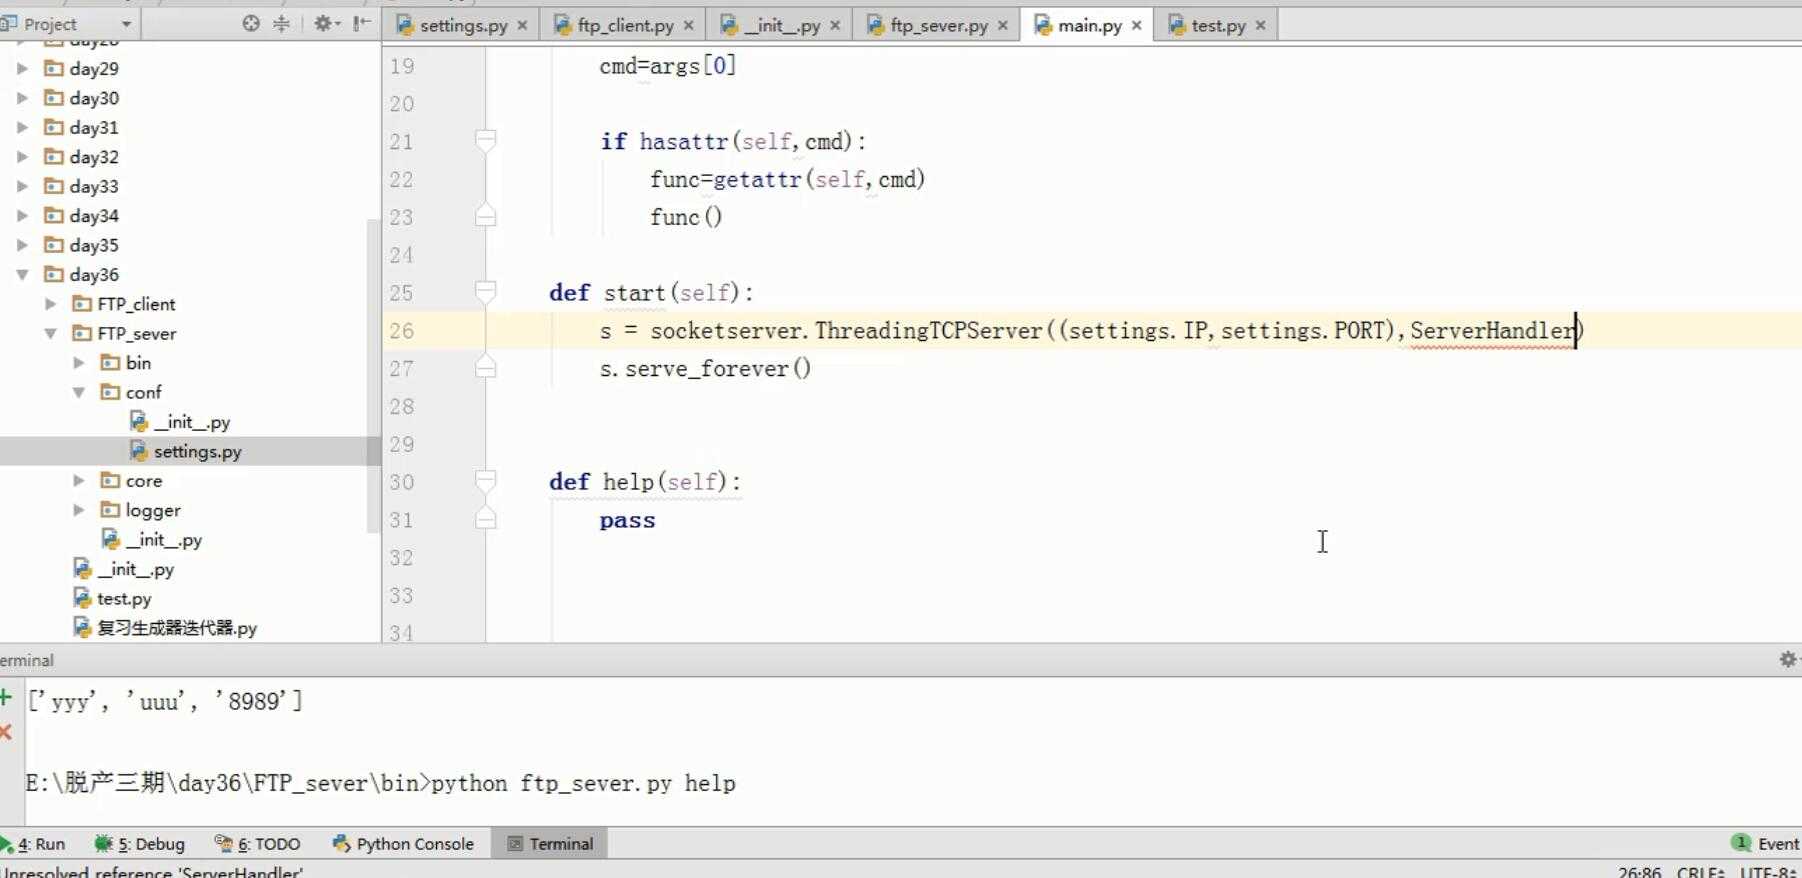The width and height of the screenshot is (1802, 878).
Task: Open the Project view dropdown
Action: [x=126, y=24]
